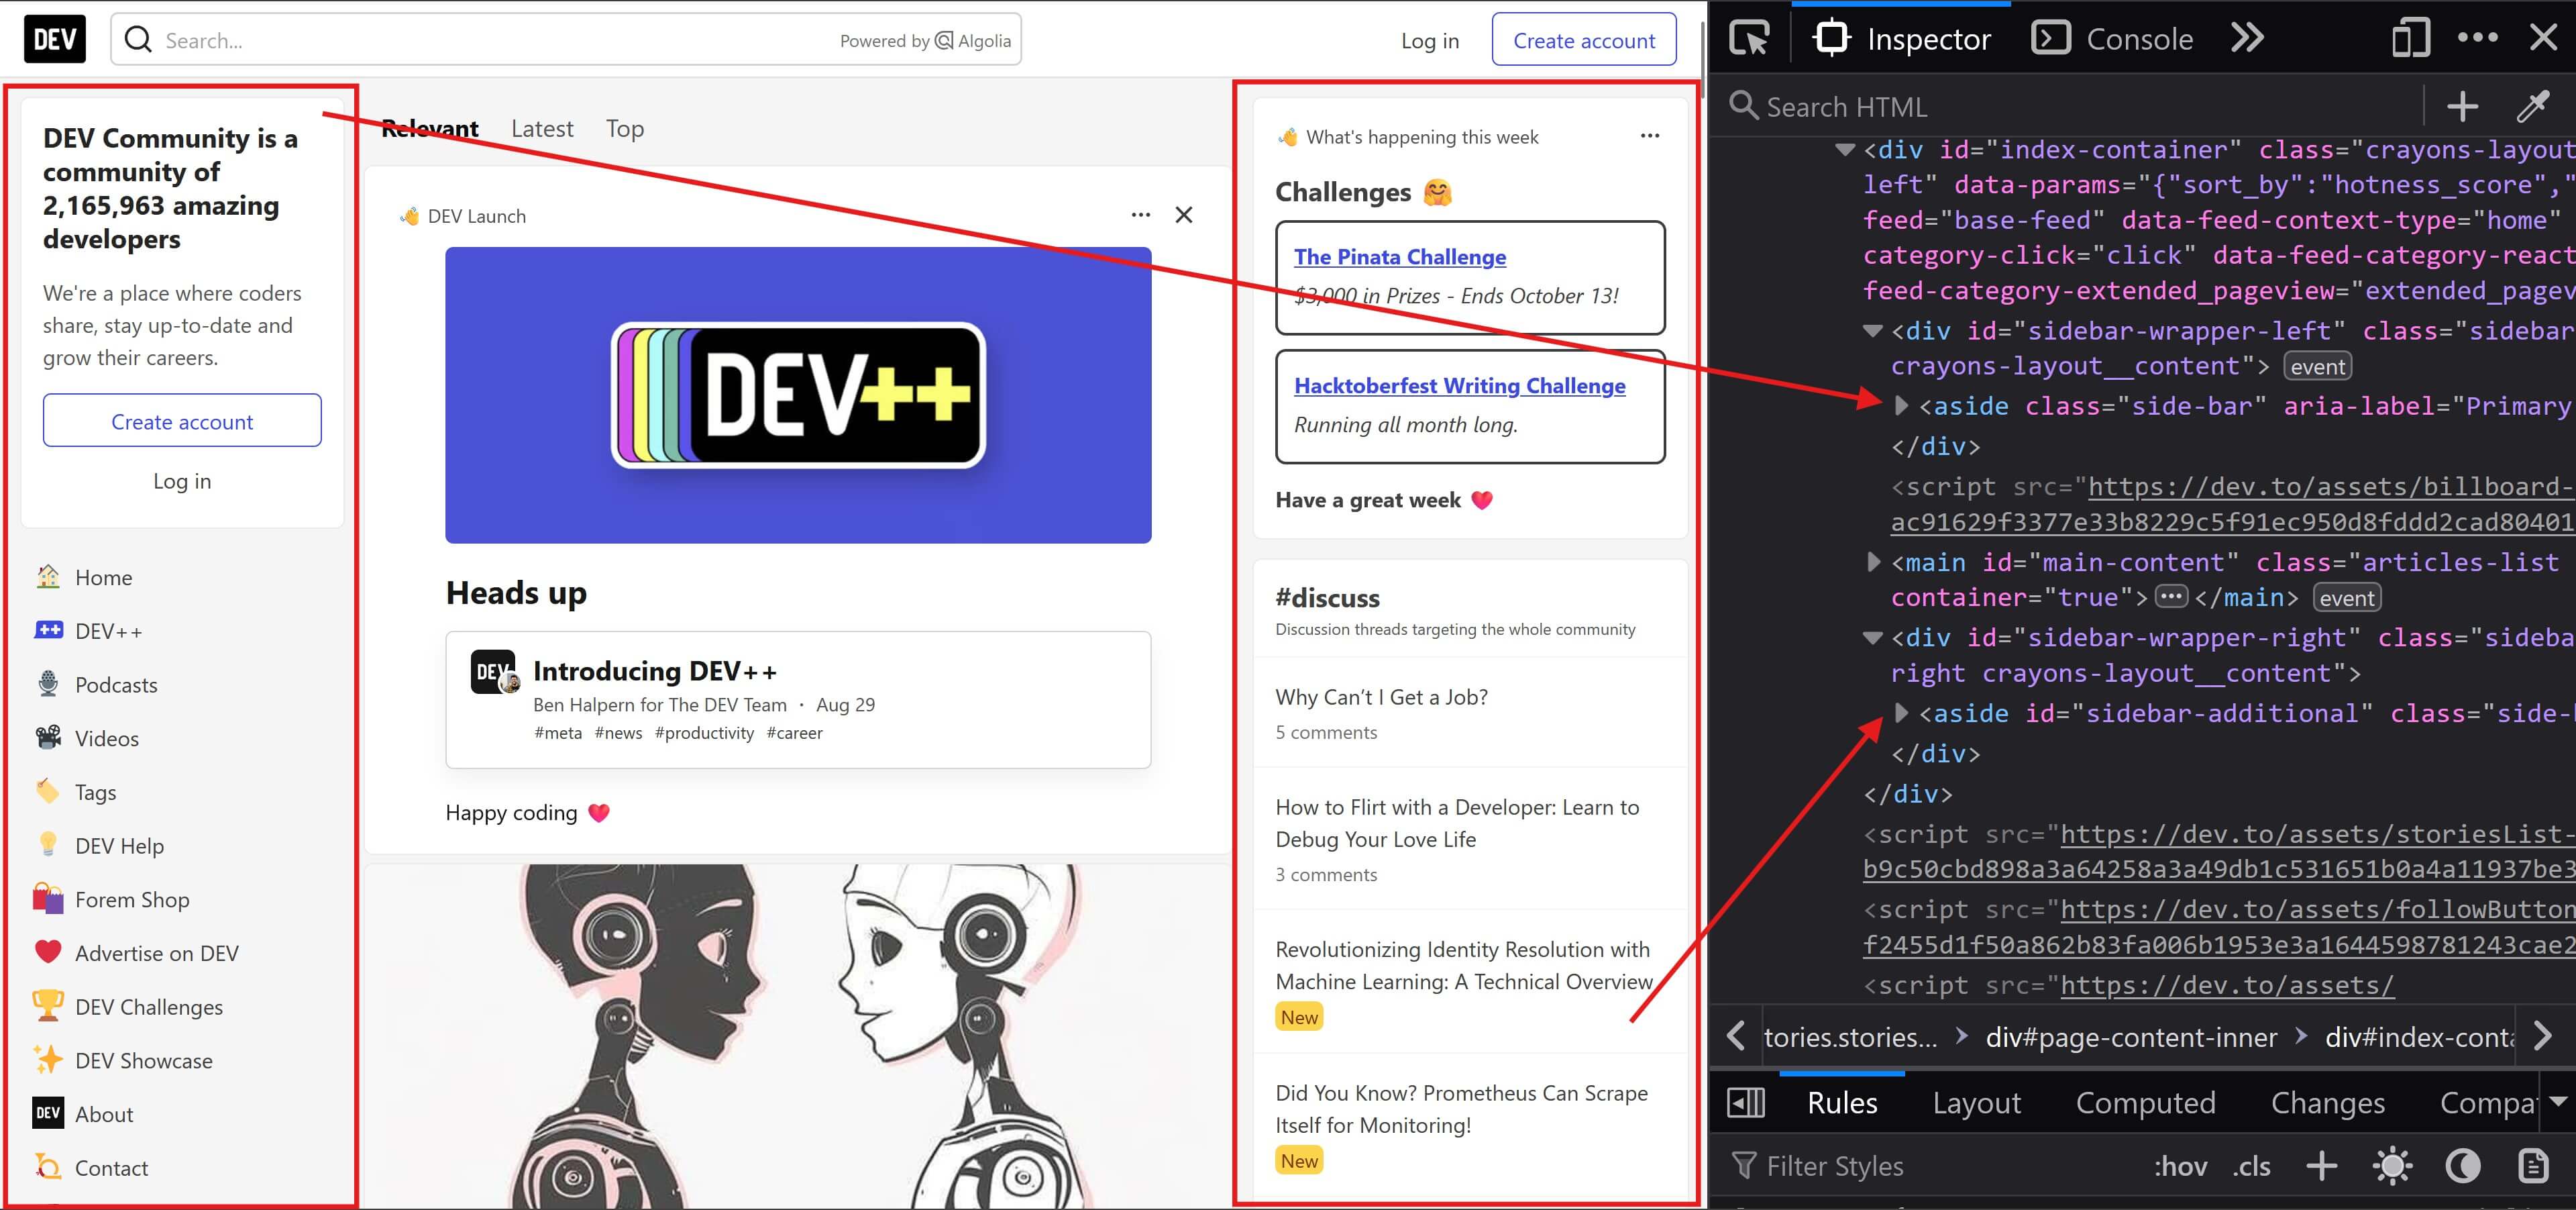Pick a color with the eyedropper icon

[2533, 106]
